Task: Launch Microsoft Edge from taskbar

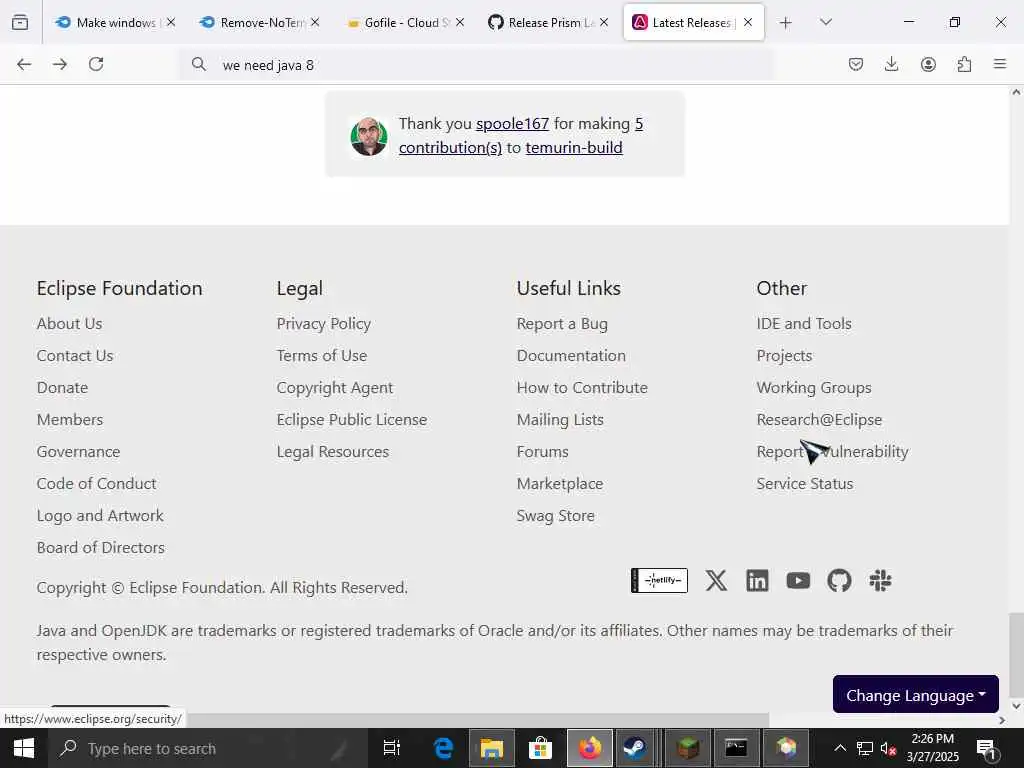Action: 443,748
